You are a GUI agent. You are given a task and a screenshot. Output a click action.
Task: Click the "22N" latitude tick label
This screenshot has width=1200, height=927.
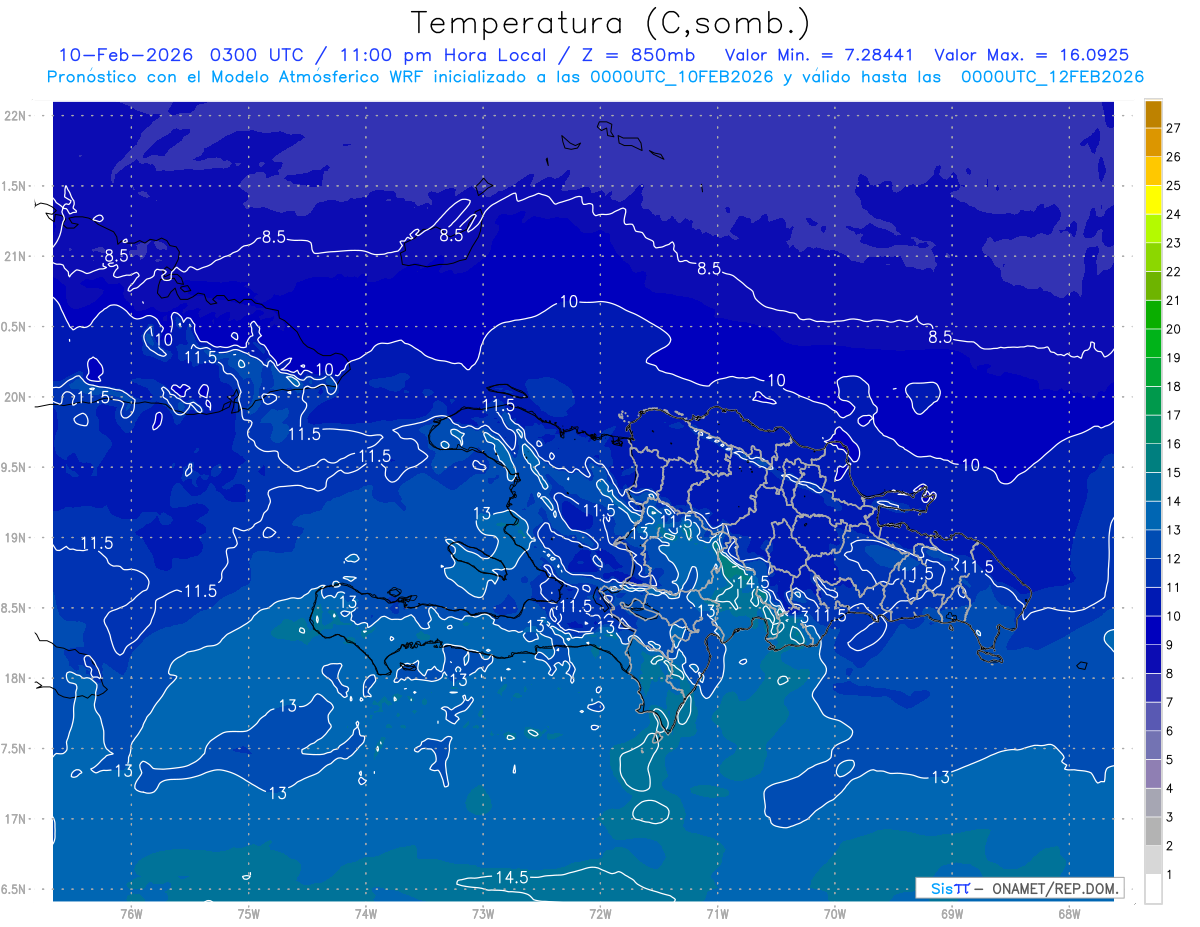click(x=16, y=116)
